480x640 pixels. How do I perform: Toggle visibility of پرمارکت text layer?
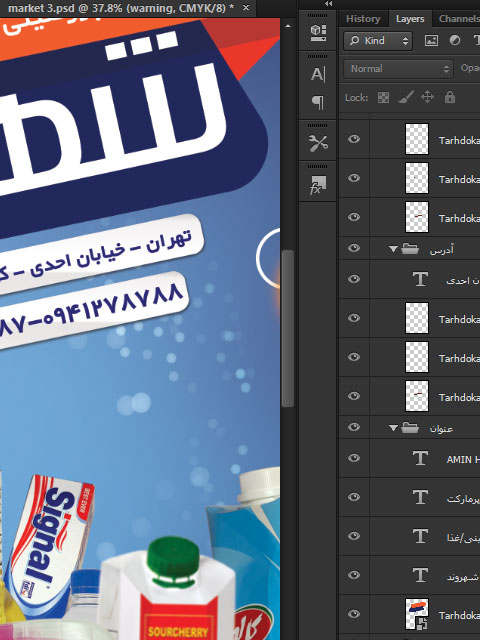coord(354,497)
